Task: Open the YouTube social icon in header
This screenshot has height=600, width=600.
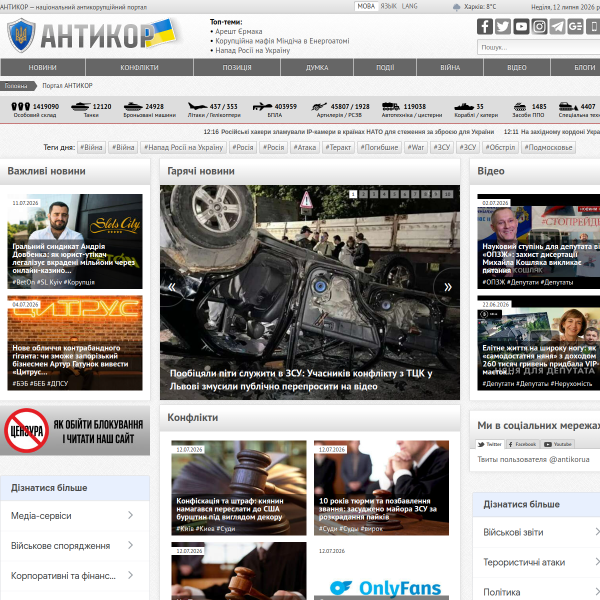Action: click(x=521, y=26)
